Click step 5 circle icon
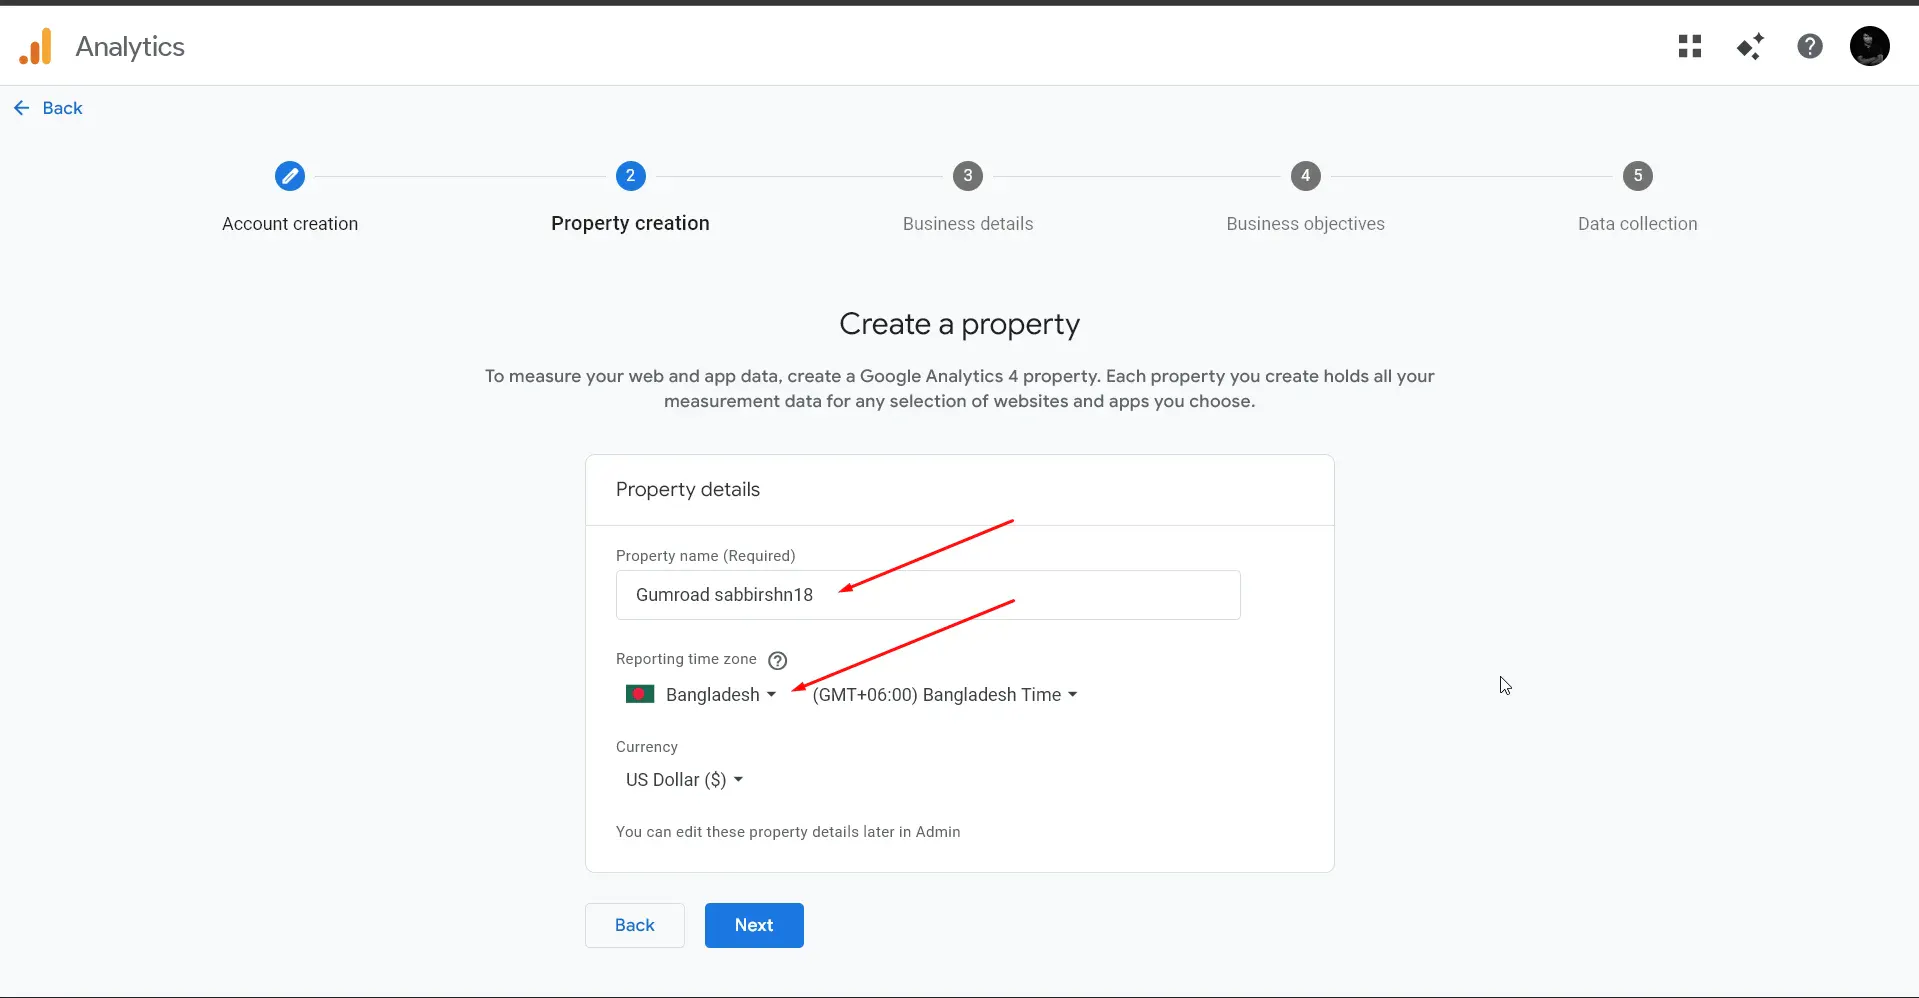Image resolution: width=1919 pixels, height=998 pixels. point(1638,176)
